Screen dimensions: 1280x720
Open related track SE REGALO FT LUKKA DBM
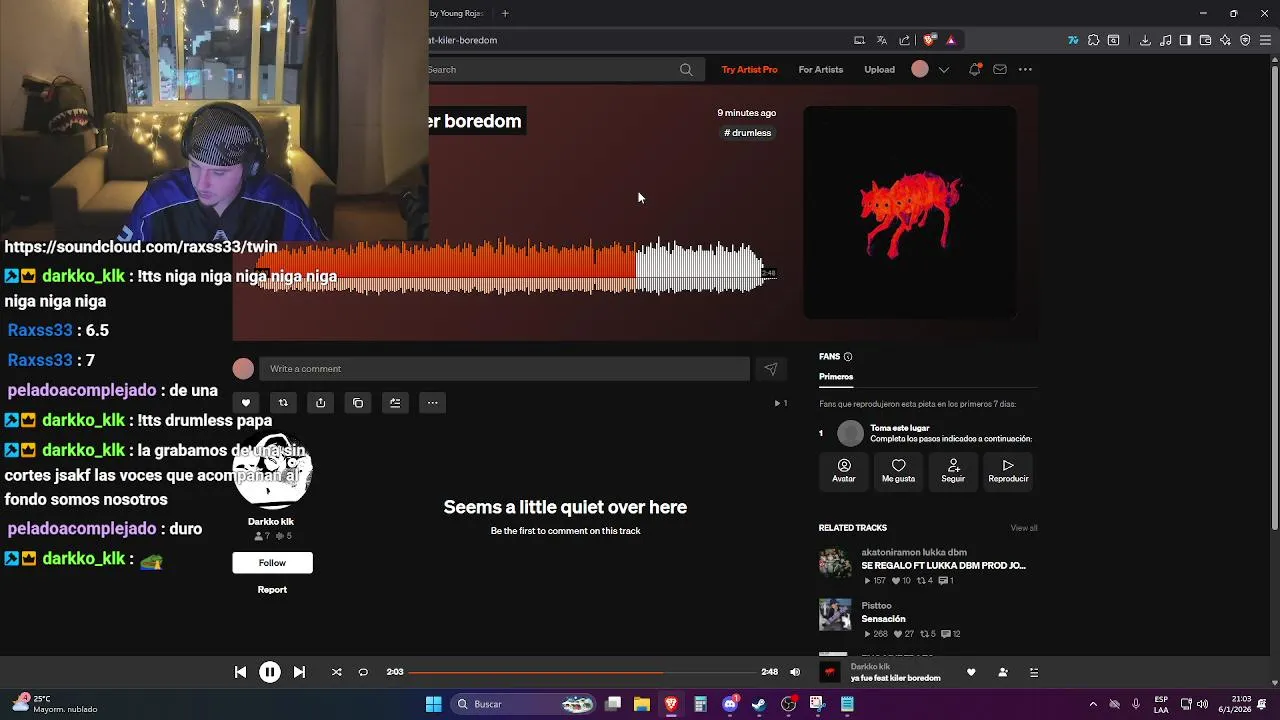[x=943, y=566]
